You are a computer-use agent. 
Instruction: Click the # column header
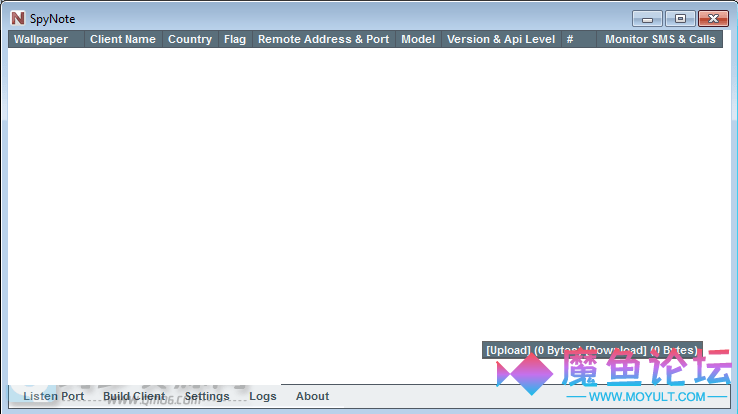(579, 39)
